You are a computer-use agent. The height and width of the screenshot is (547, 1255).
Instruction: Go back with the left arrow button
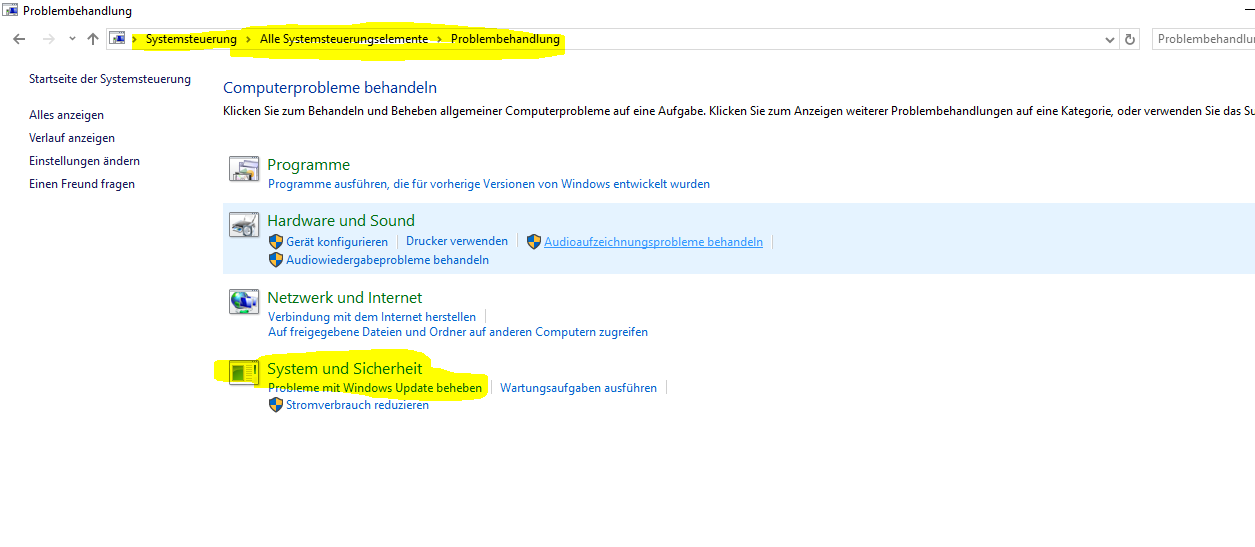click(19, 39)
